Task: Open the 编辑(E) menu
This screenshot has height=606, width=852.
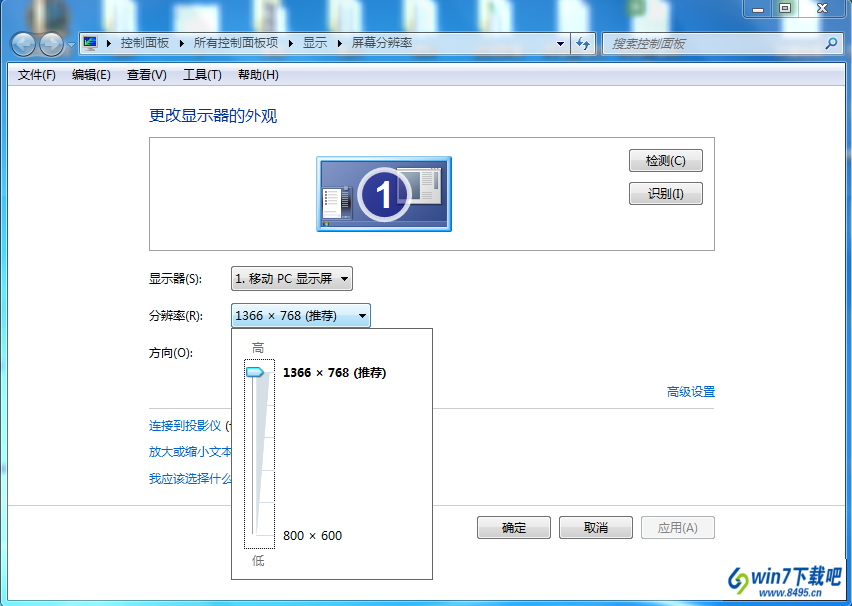Action: click(91, 75)
